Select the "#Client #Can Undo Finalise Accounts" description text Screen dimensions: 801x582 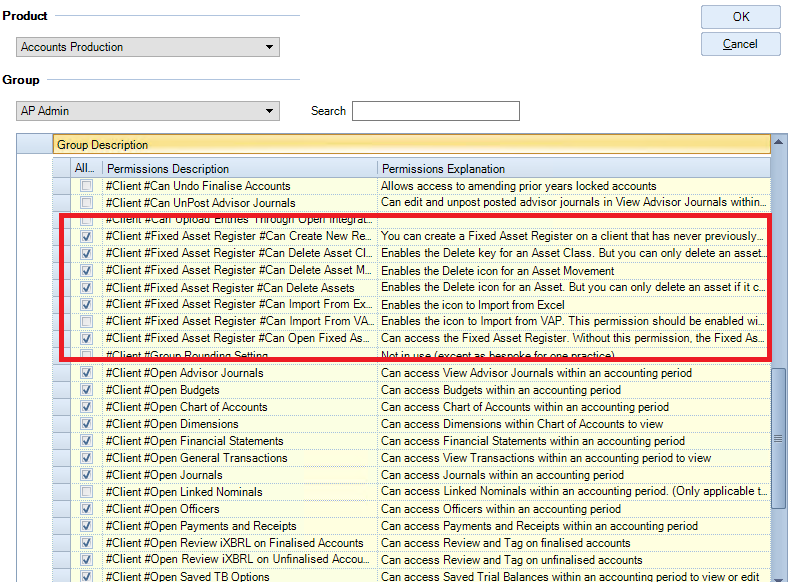[198, 186]
